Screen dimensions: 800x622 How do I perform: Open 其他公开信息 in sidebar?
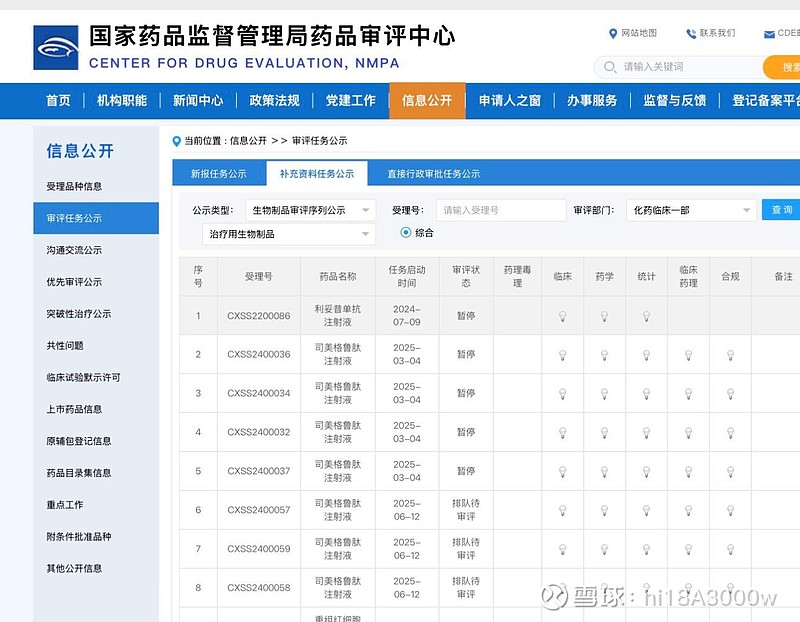coord(74,568)
